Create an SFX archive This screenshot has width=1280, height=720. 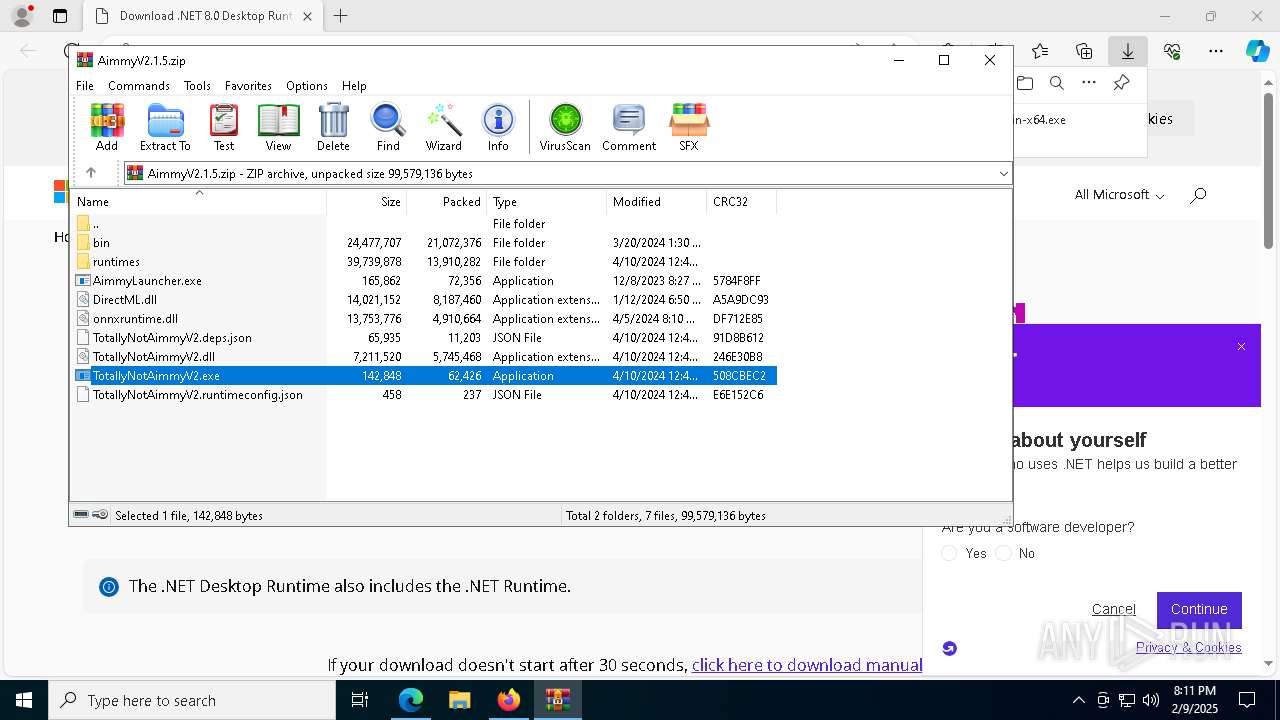689,127
